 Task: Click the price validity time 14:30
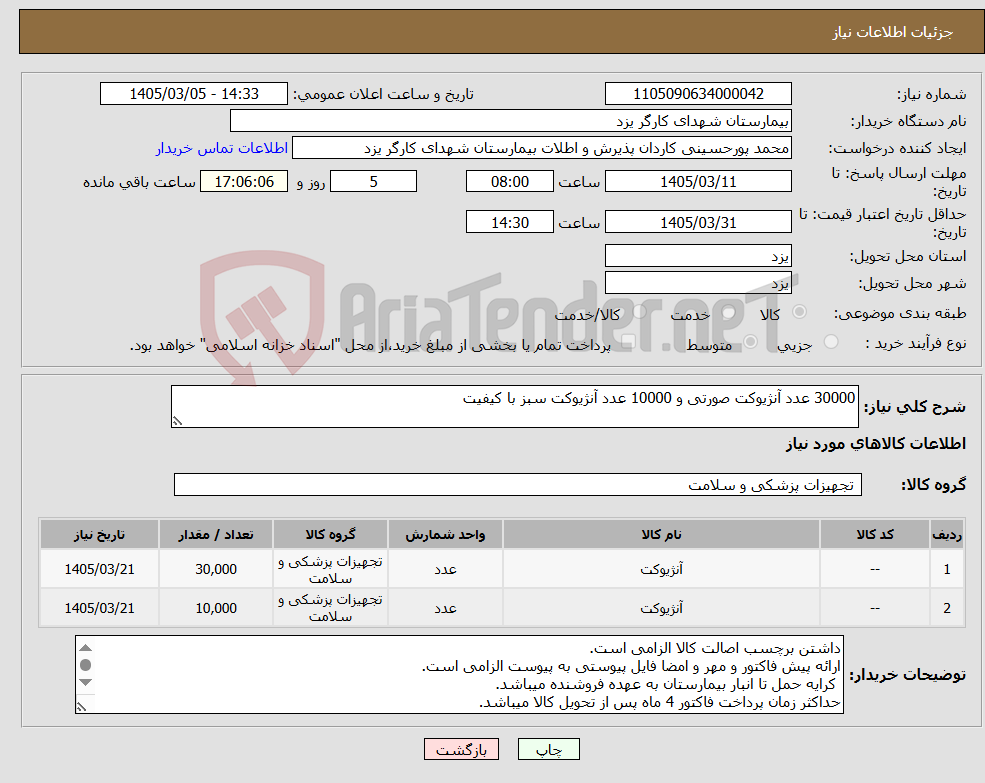[x=509, y=222]
